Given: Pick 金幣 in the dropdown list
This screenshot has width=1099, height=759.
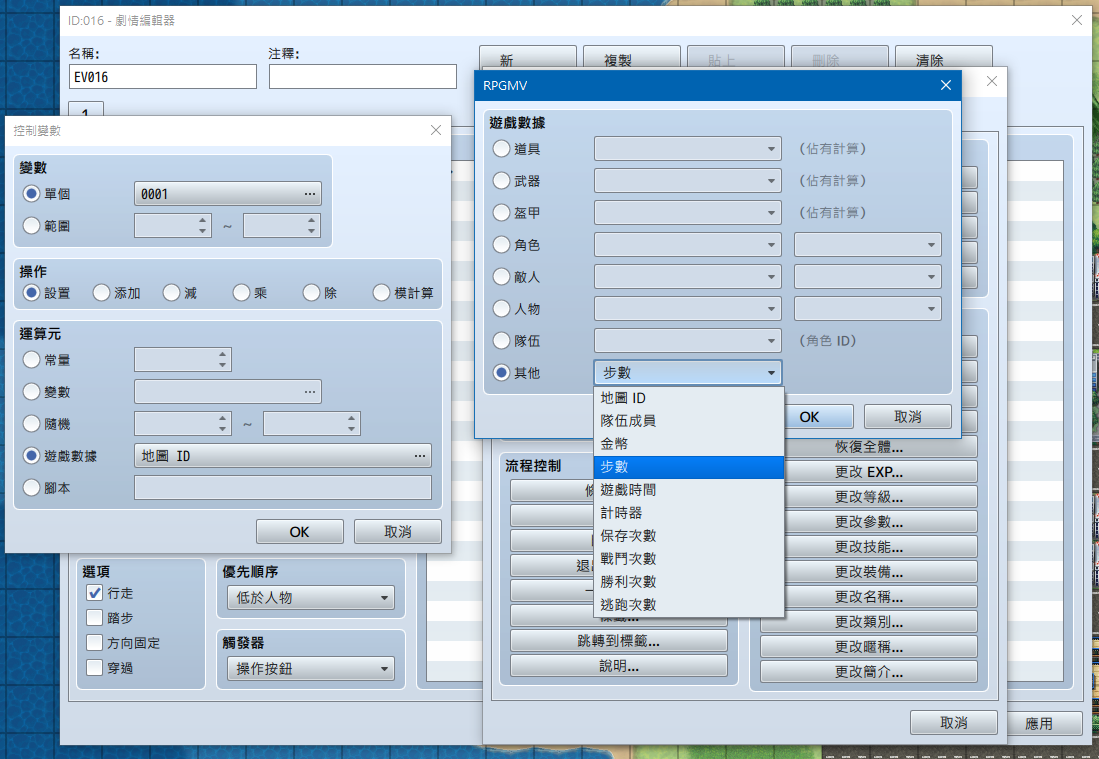Looking at the screenshot, I should [688, 444].
